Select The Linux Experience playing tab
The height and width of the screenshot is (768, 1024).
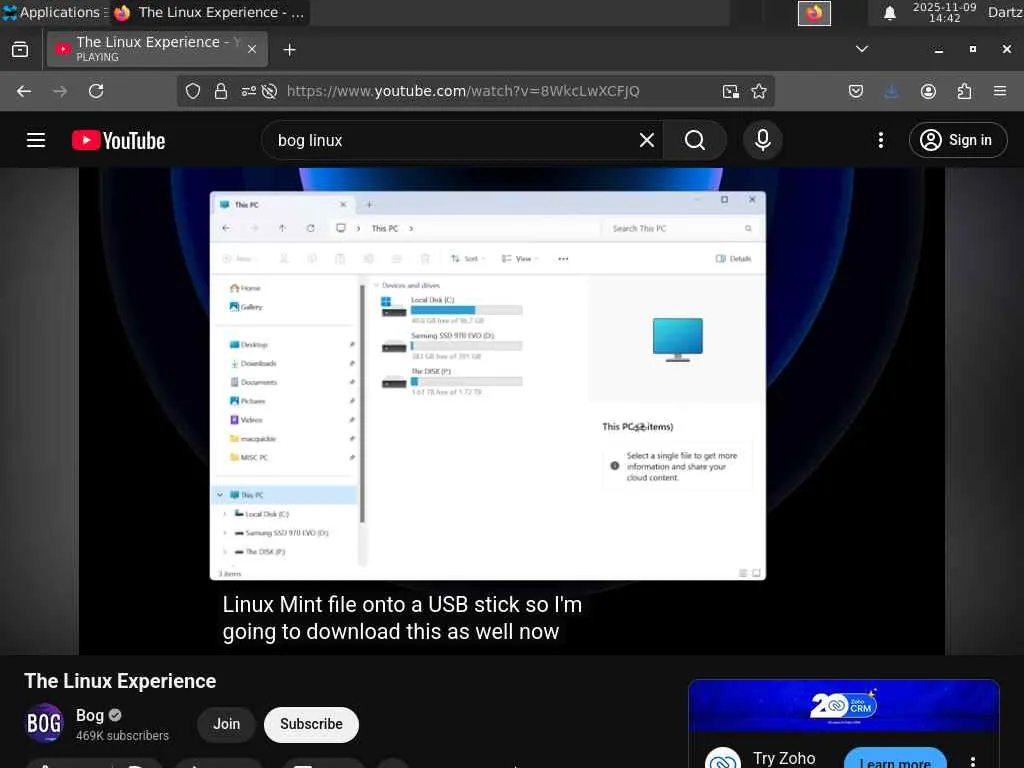point(157,49)
